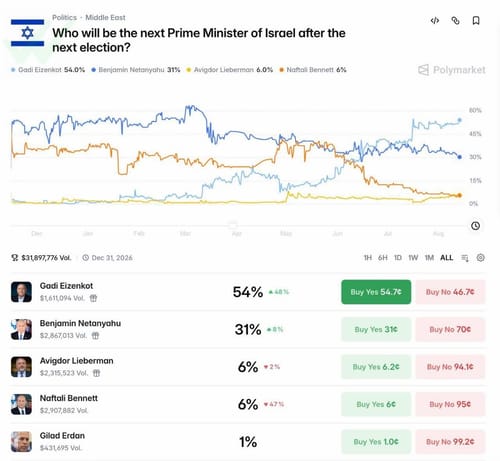Click Naftali Bennett's profile thumbnail
This screenshot has height=461, width=500.
click(x=21, y=404)
